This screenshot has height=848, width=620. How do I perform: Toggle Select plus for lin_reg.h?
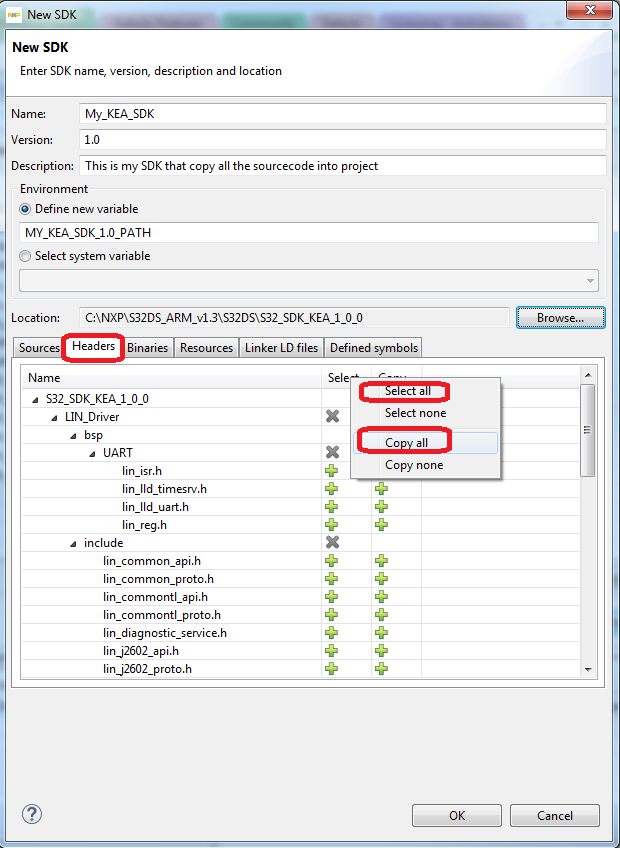coord(332,525)
